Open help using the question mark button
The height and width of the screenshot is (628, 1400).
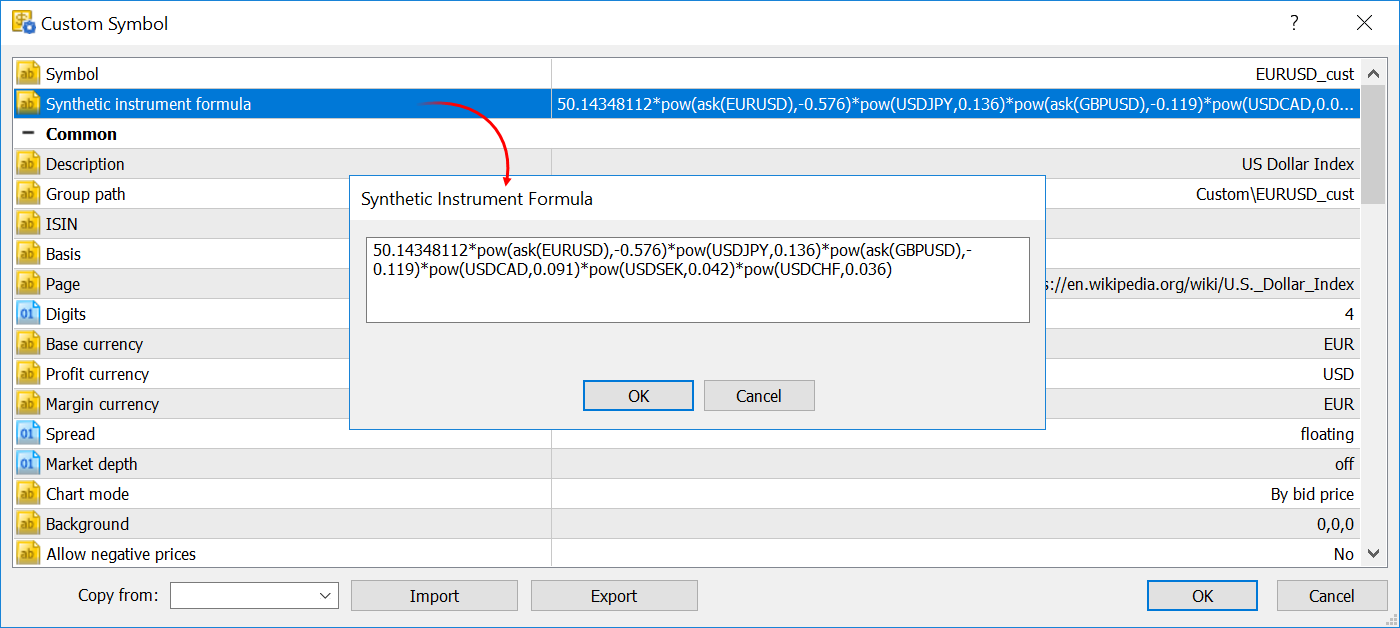tap(1294, 22)
